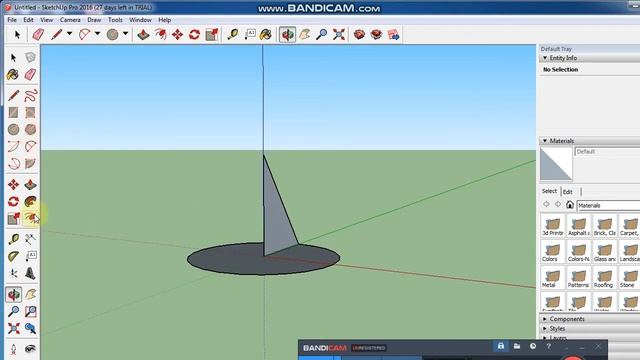
Task: Open the Shapes tool dropdown arrow
Action: click(x=125, y=34)
